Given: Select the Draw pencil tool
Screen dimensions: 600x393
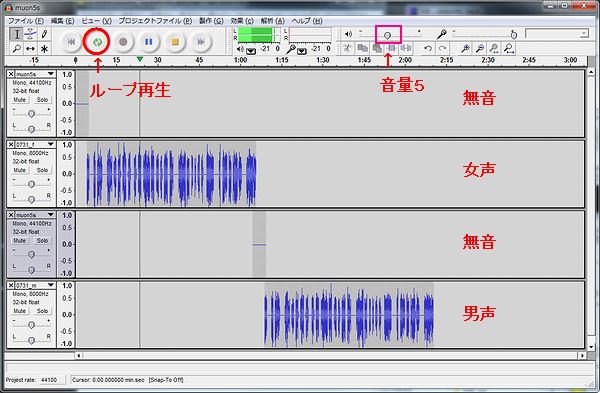Looking at the screenshot, I should (44, 34).
